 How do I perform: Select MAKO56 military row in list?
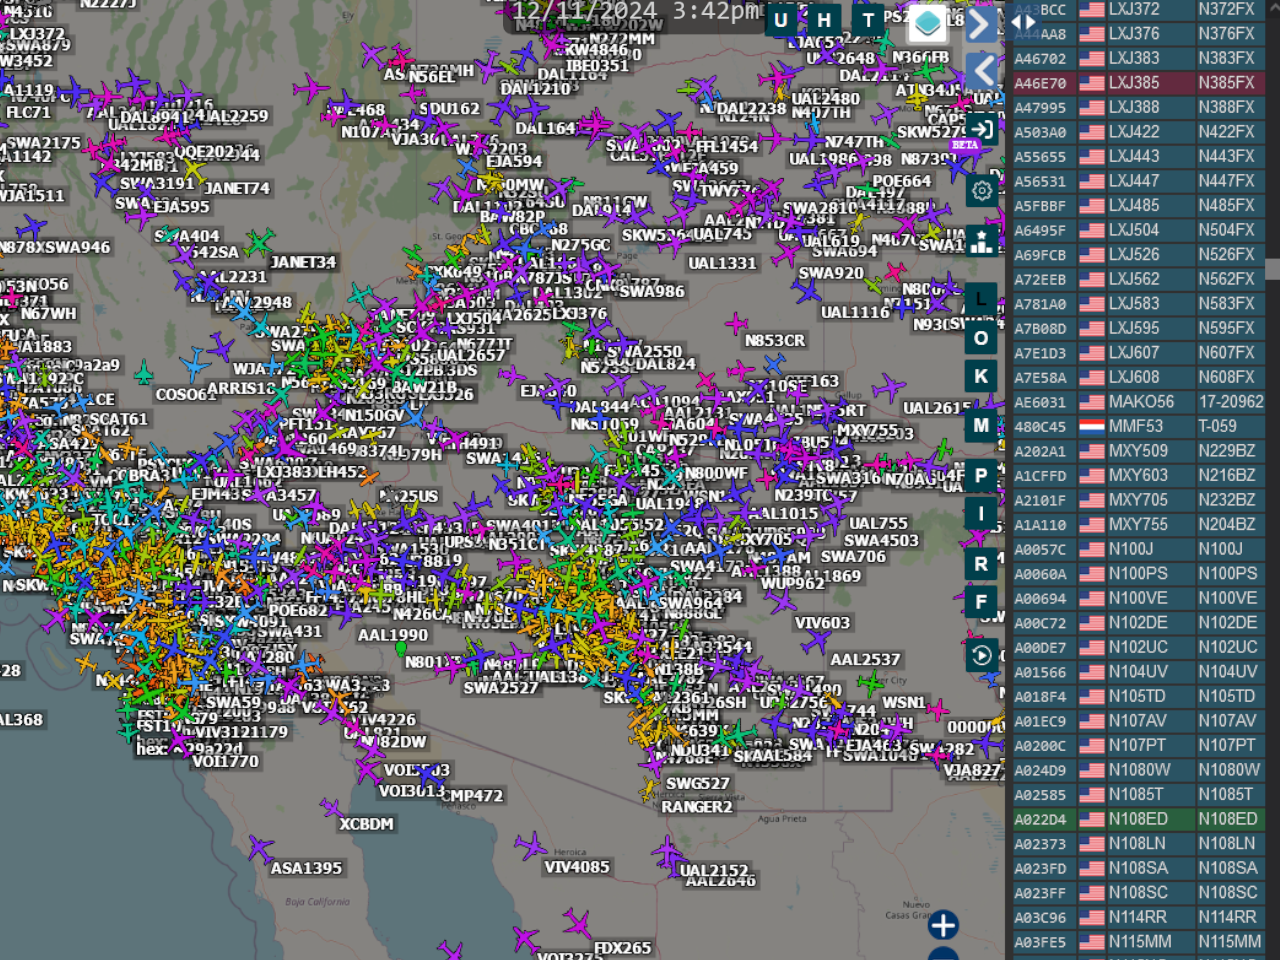click(x=1138, y=402)
